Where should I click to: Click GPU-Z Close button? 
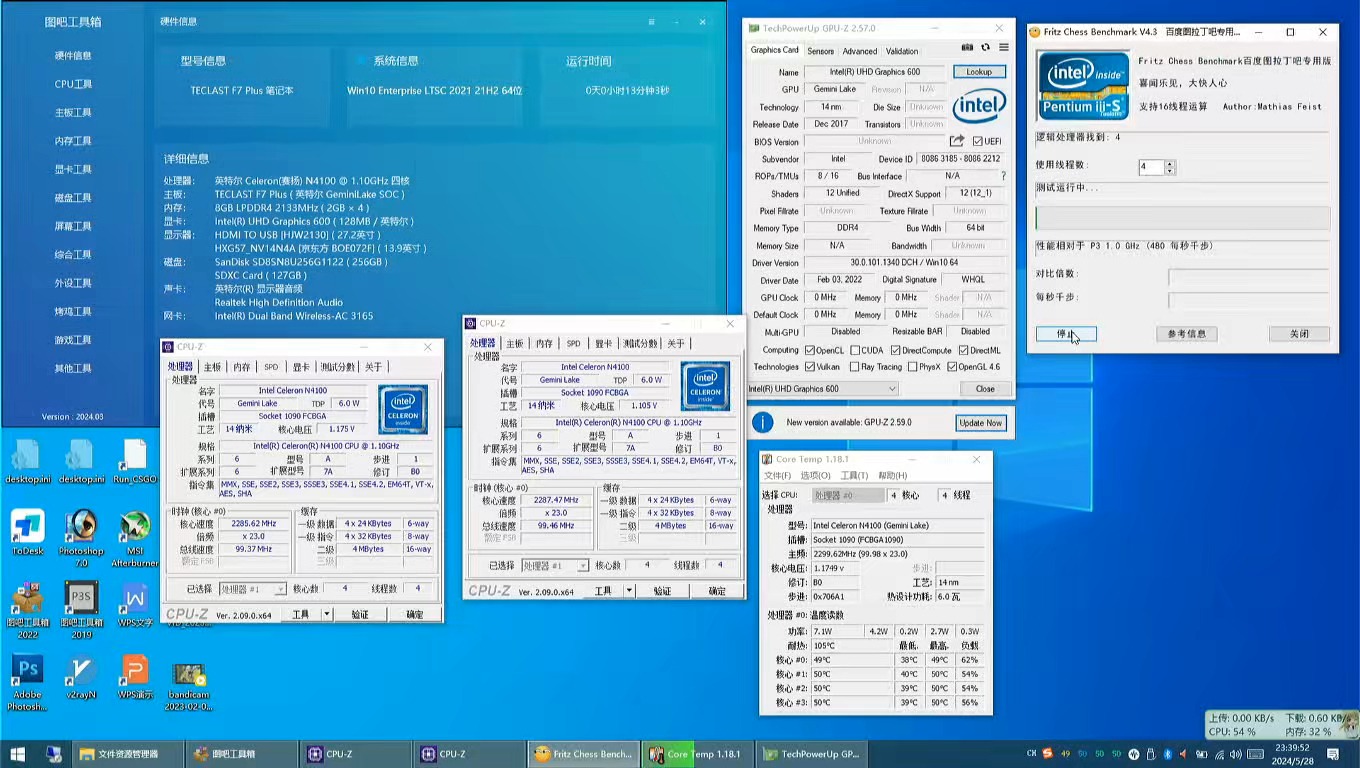(985, 388)
